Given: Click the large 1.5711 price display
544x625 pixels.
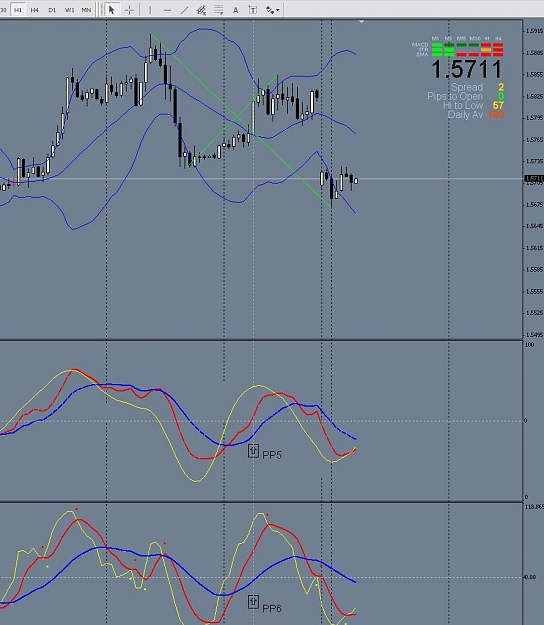Looking at the screenshot, I should click(467, 69).
